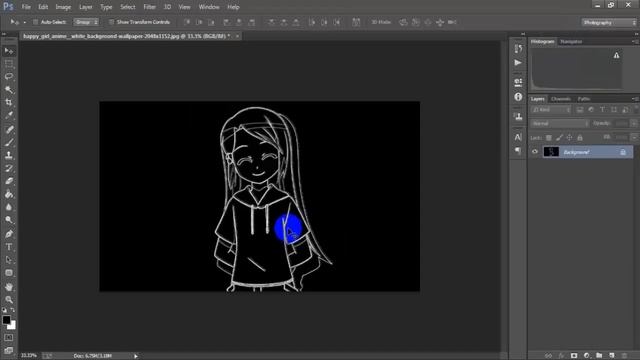Screen dimensions: 640x360
Task: Select the Paint Bucket tool
Action: [x=9, y=194]
